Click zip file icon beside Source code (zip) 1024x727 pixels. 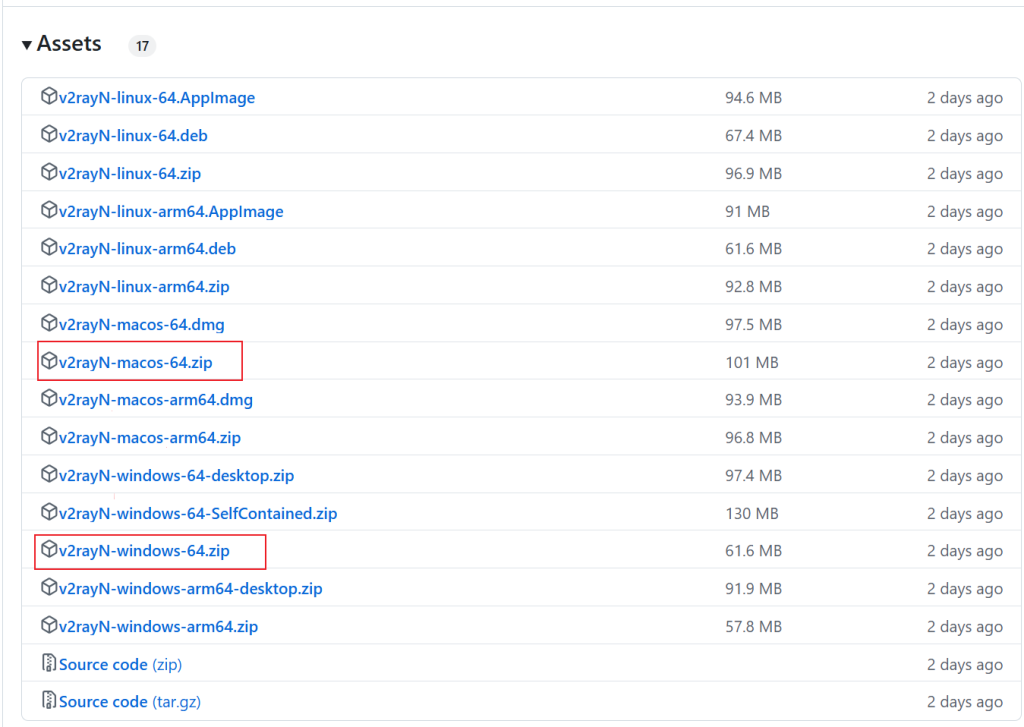pos(49,664)
